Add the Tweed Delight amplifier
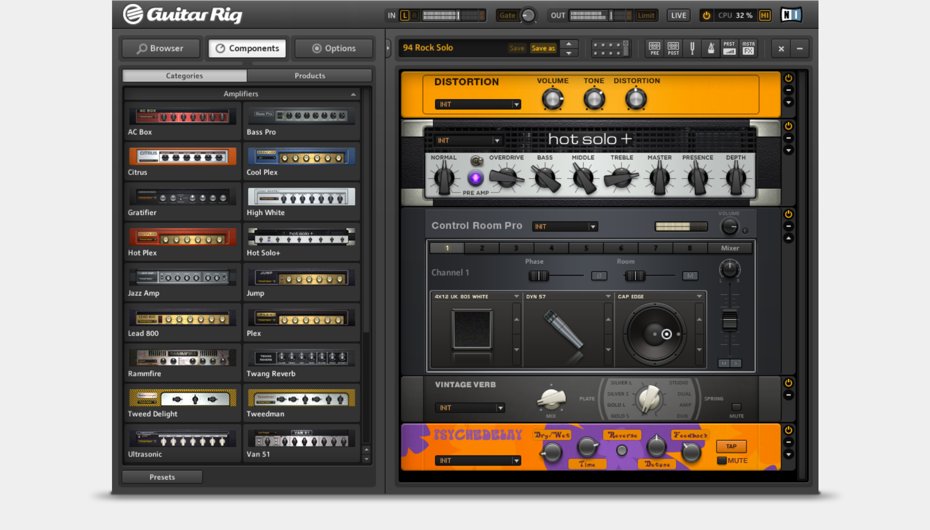Screen dimensions: 930x530 pyautogui.click(x=183, y=398)
